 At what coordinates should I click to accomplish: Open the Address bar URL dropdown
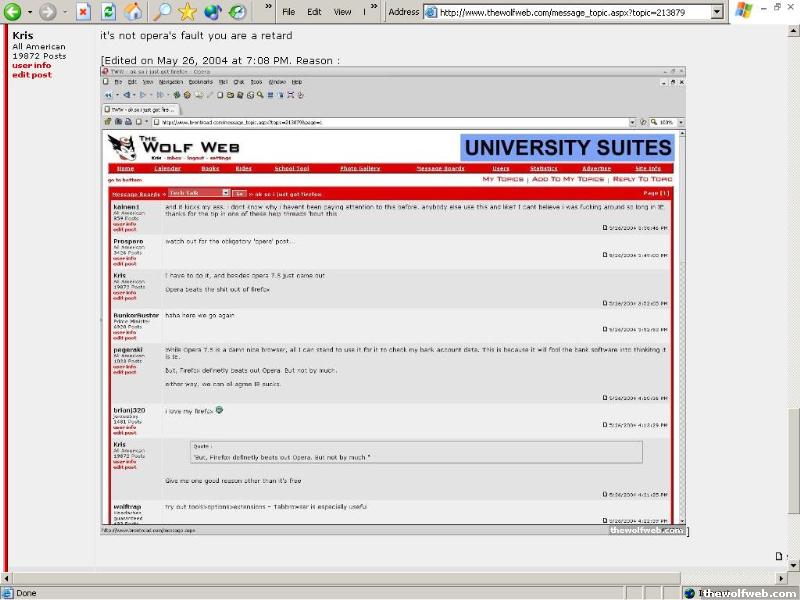click(717, 12)
